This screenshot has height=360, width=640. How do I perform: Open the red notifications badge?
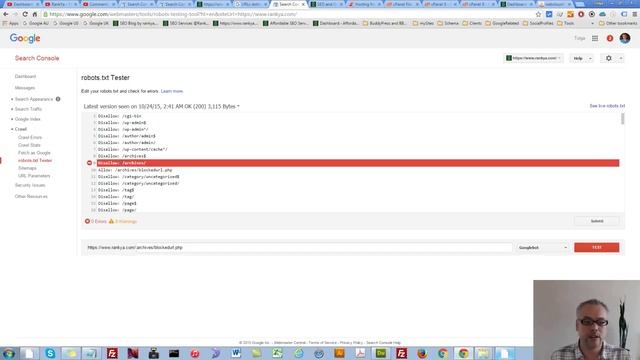tap(610, 38)
